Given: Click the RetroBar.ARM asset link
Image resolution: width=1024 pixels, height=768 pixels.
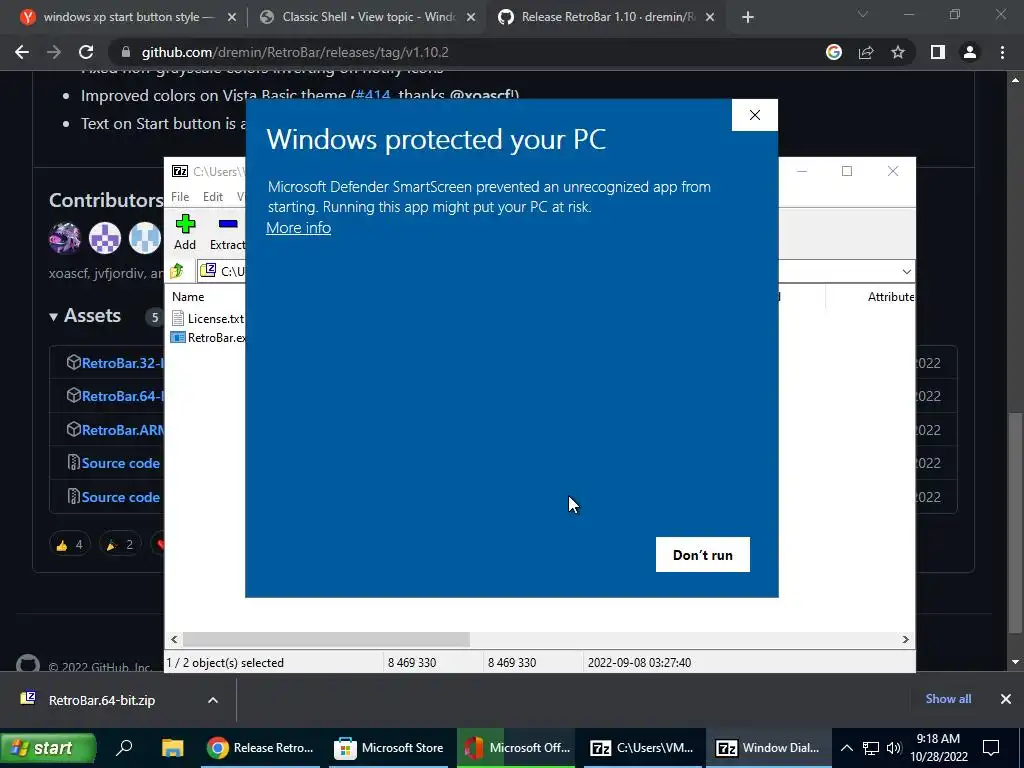Looking at the screenshot, I should 123,430.
